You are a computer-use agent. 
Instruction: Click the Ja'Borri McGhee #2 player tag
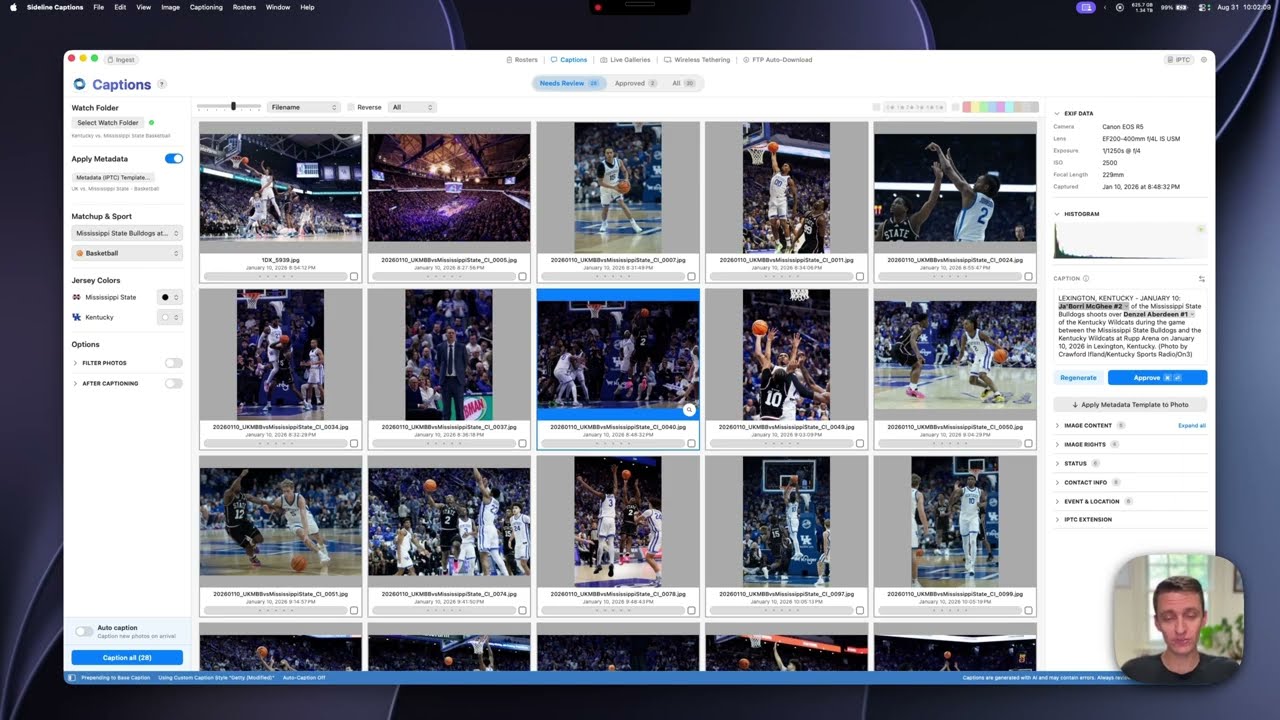point(1093,306)
